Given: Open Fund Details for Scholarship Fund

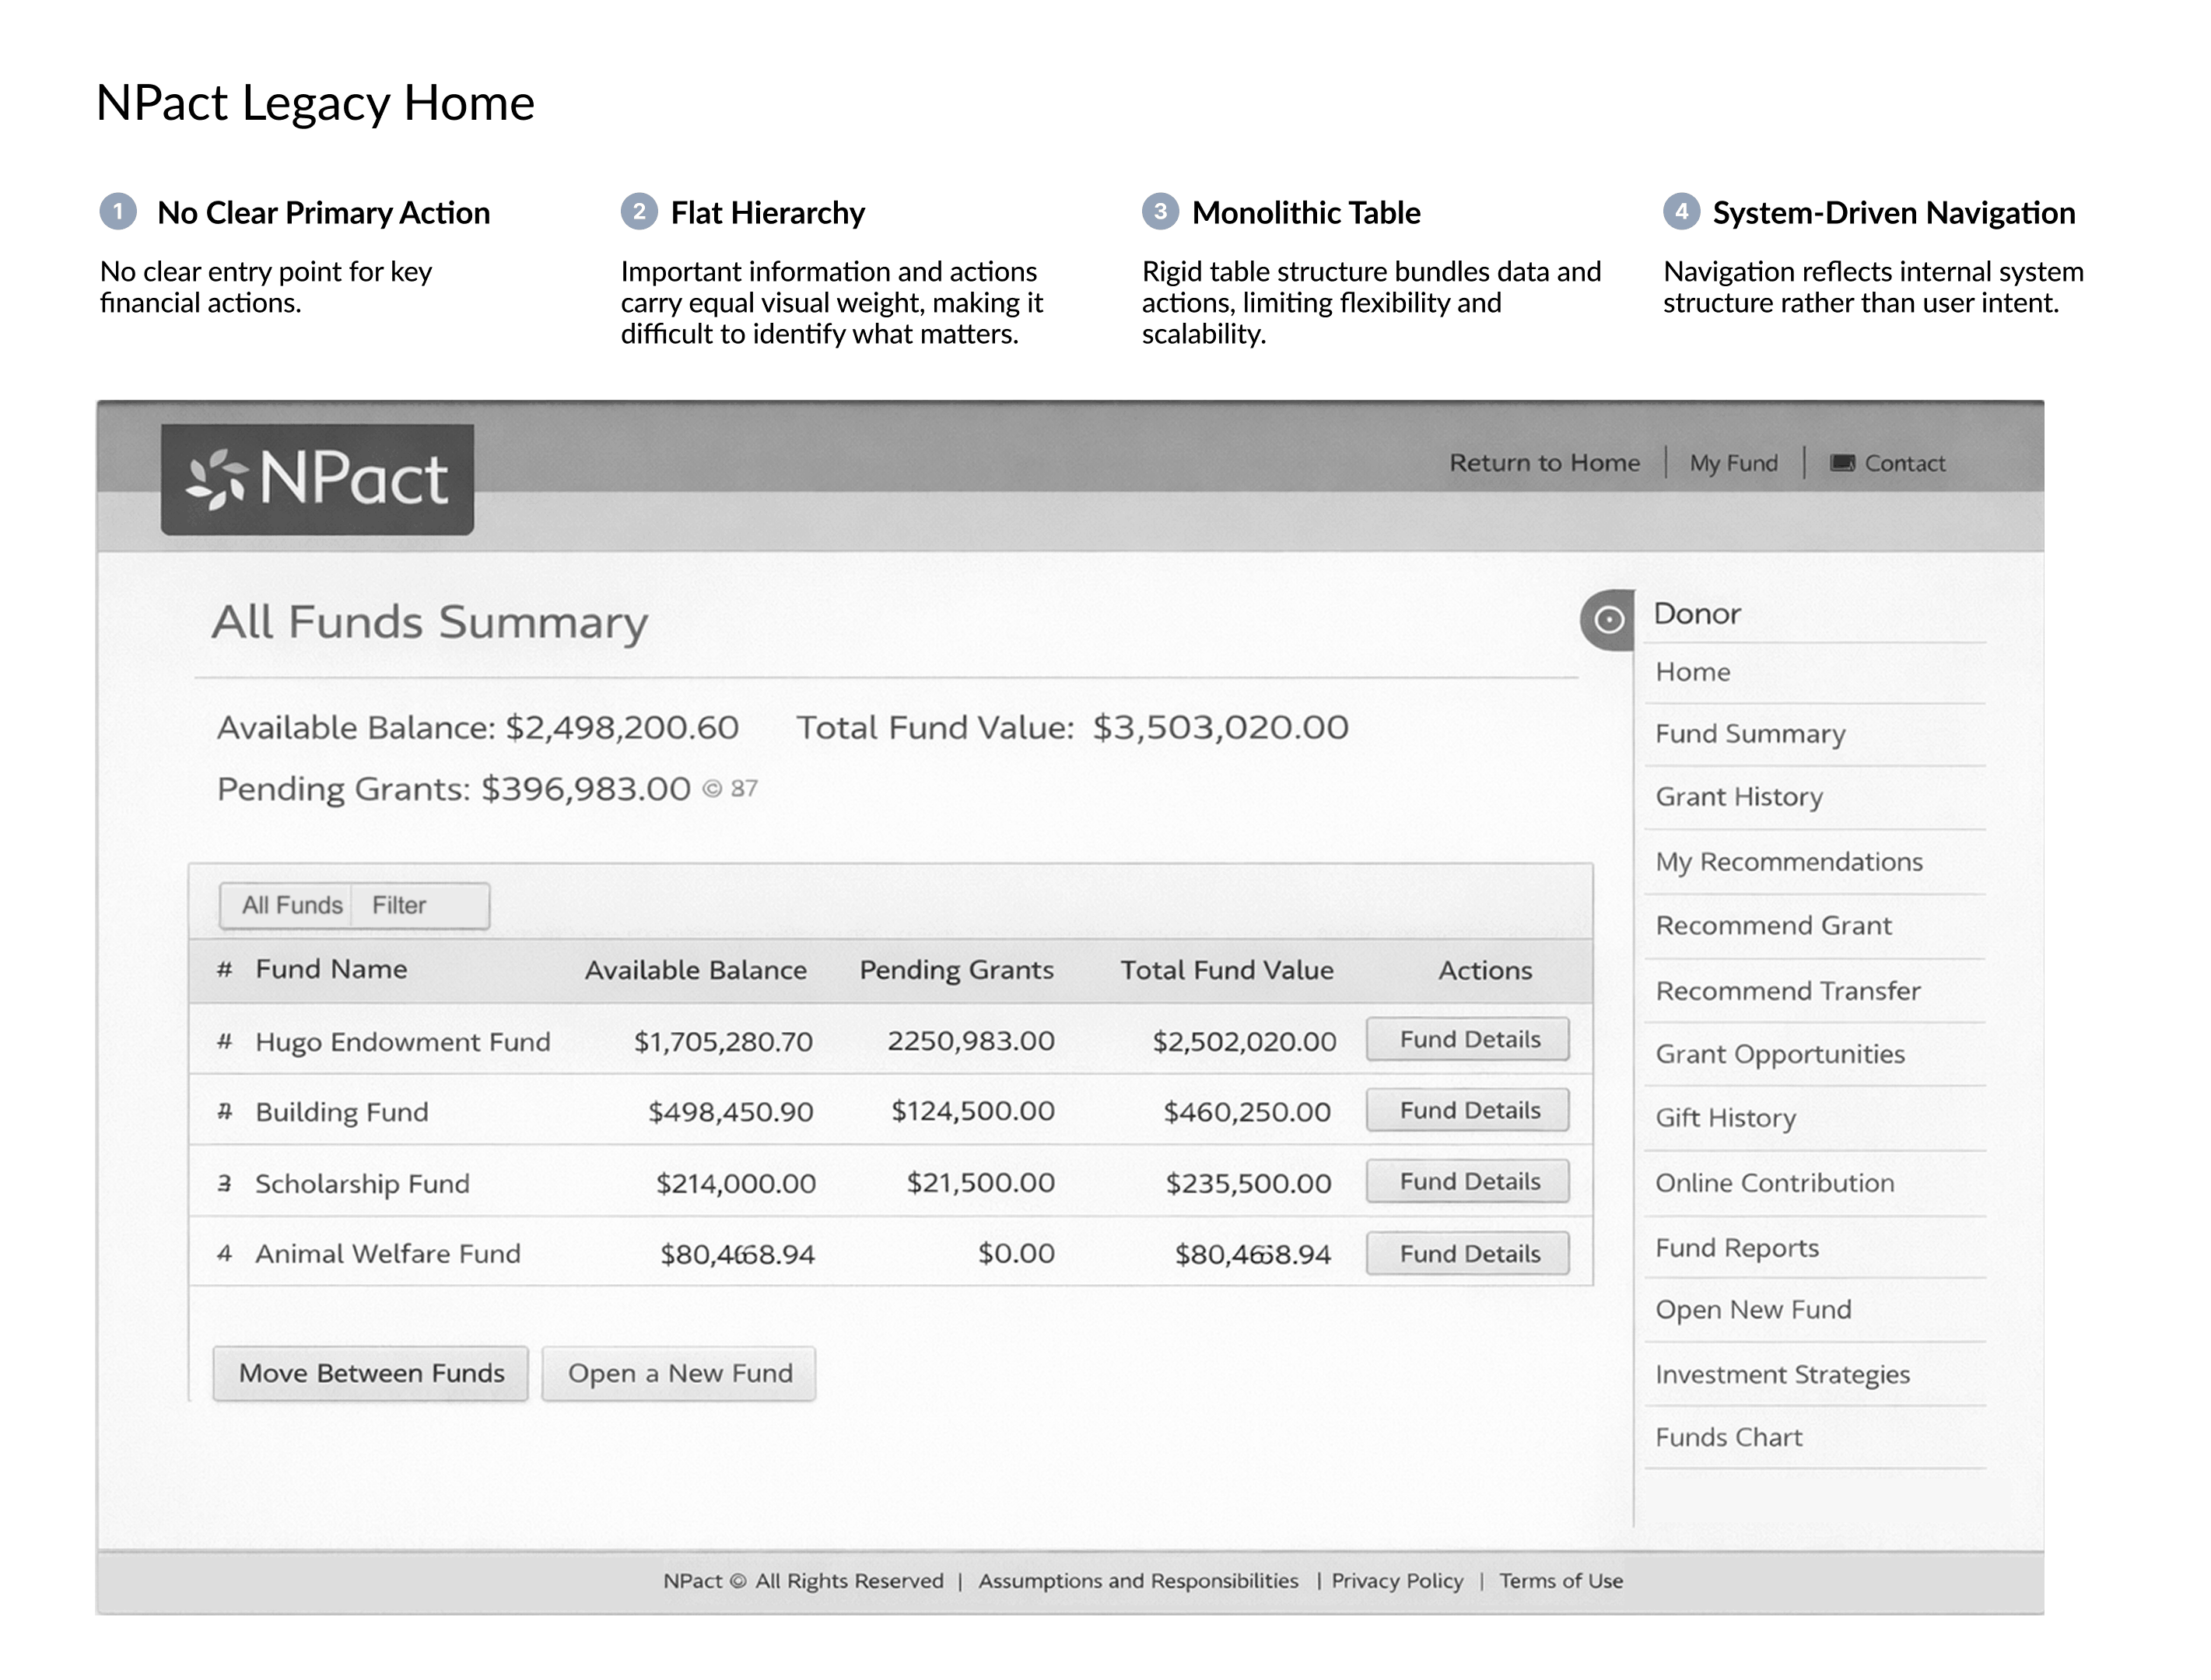Looking at the screenshot, I should tap(1467, 1182).
